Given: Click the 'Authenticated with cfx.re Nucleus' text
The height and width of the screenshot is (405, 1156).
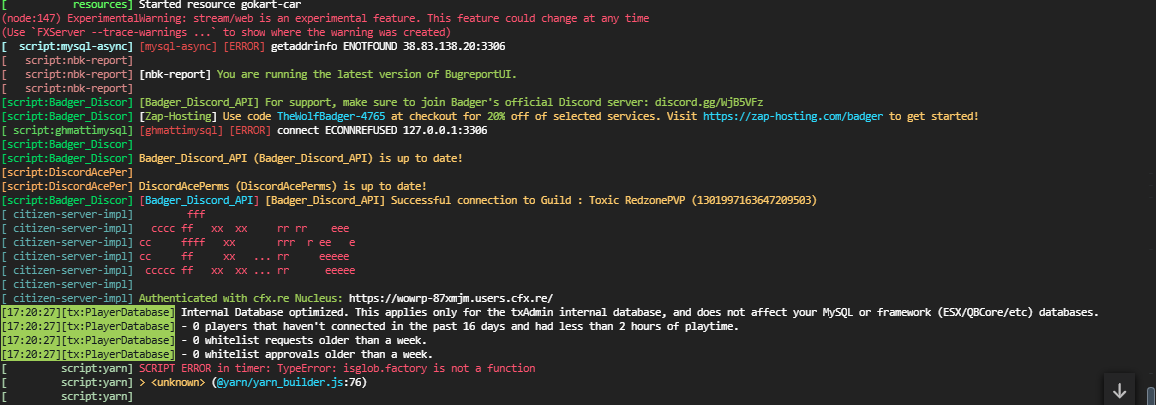Looking at the screenshot, I should 240,299.
